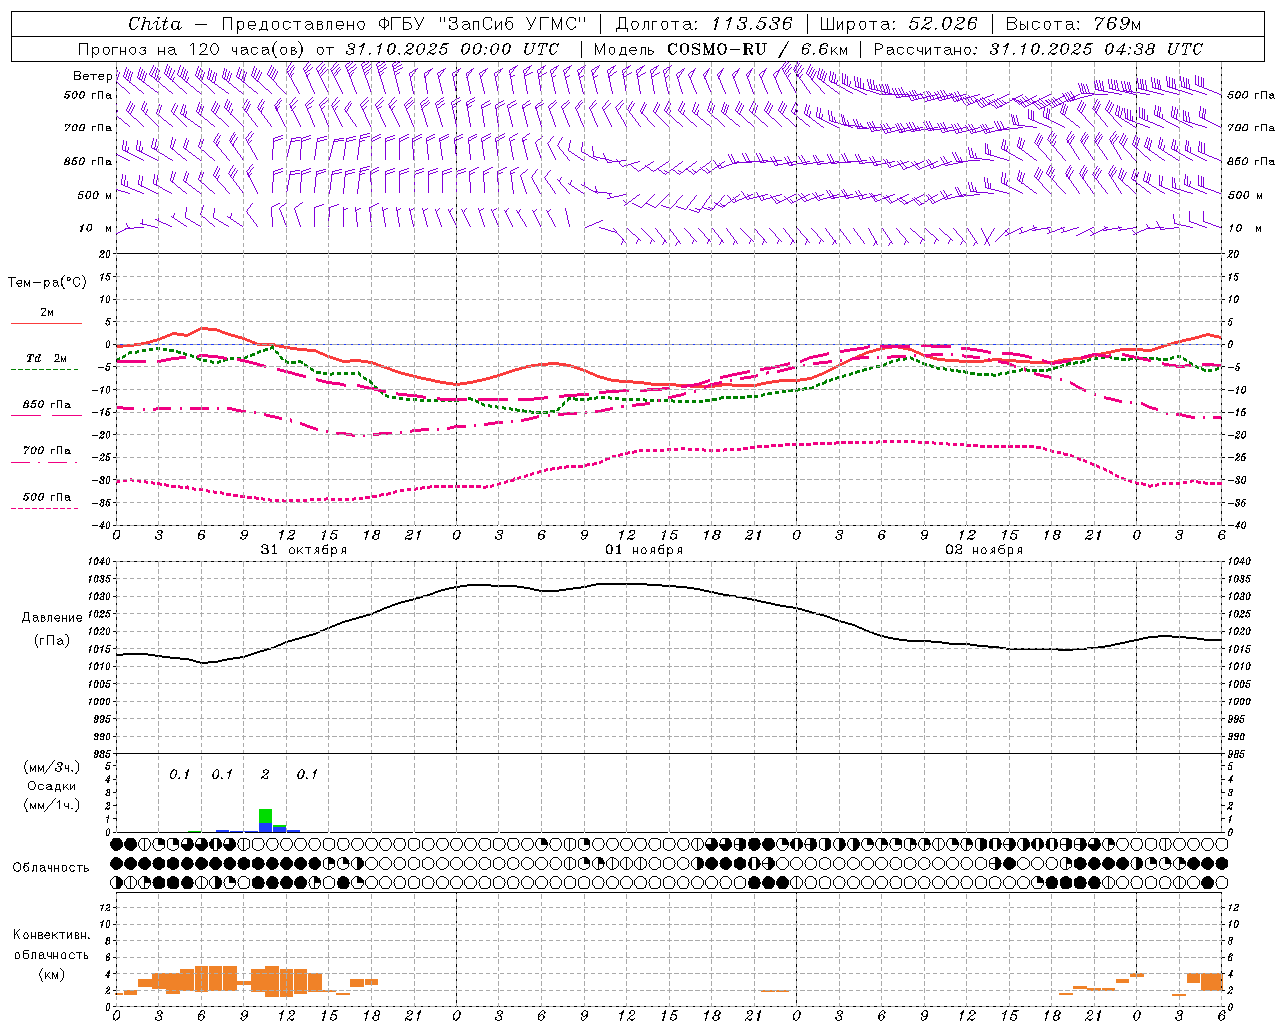This screenshot has height=1024, width=1280.
Task: Click the "500 гПа" temperature legend entry
Action: pos(47,497)
